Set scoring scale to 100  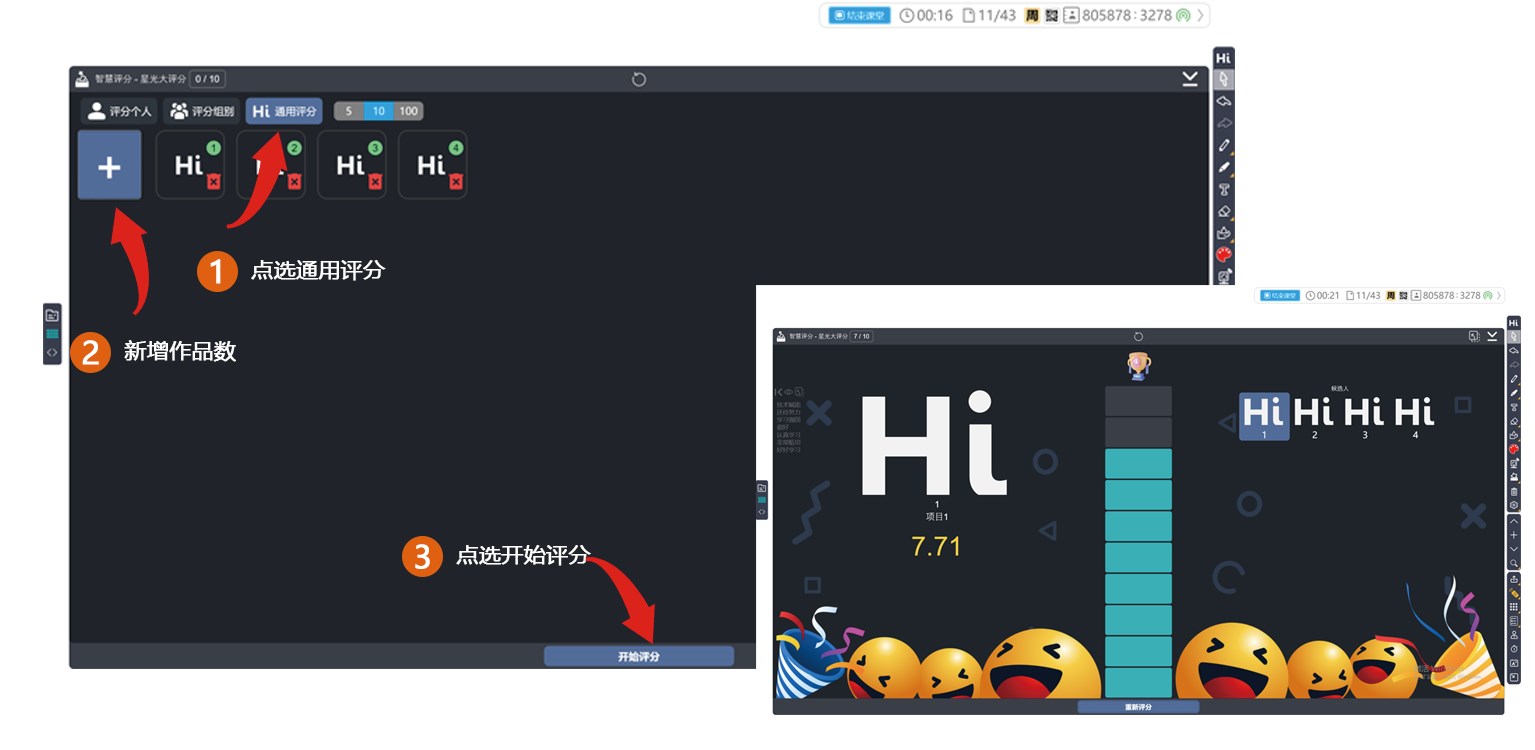(x=409, y=111)
